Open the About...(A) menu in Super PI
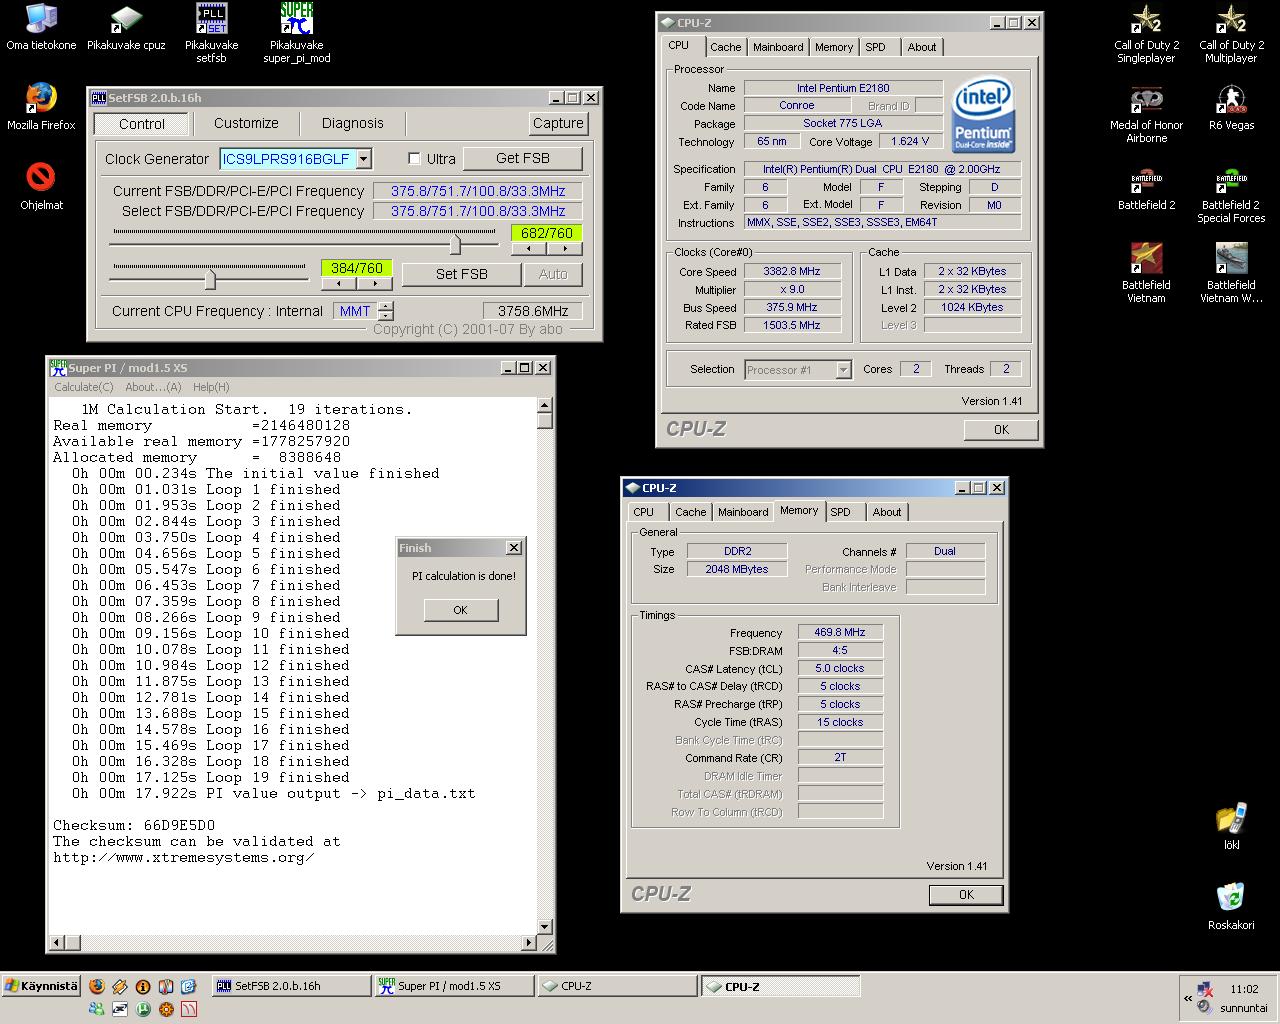Image resolution: width=1280 pixels, height=1024 pixels. [x=153, y=387]
